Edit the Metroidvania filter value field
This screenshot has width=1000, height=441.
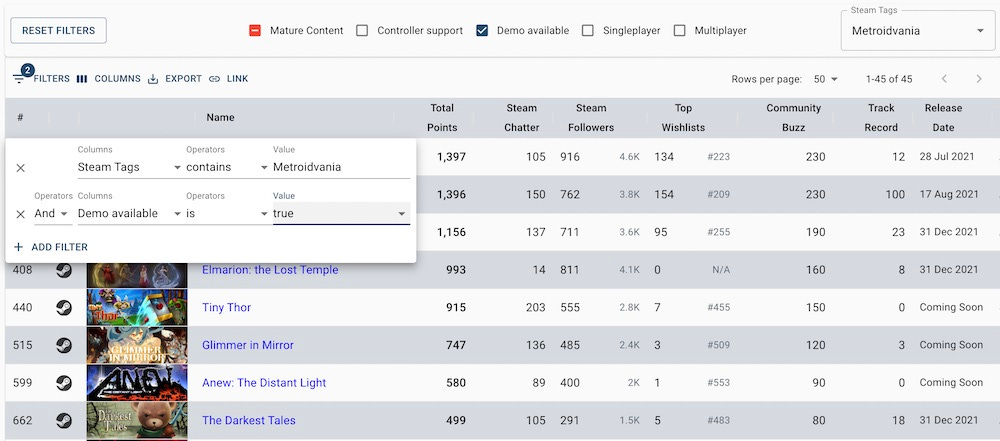(x=341, y=167)
